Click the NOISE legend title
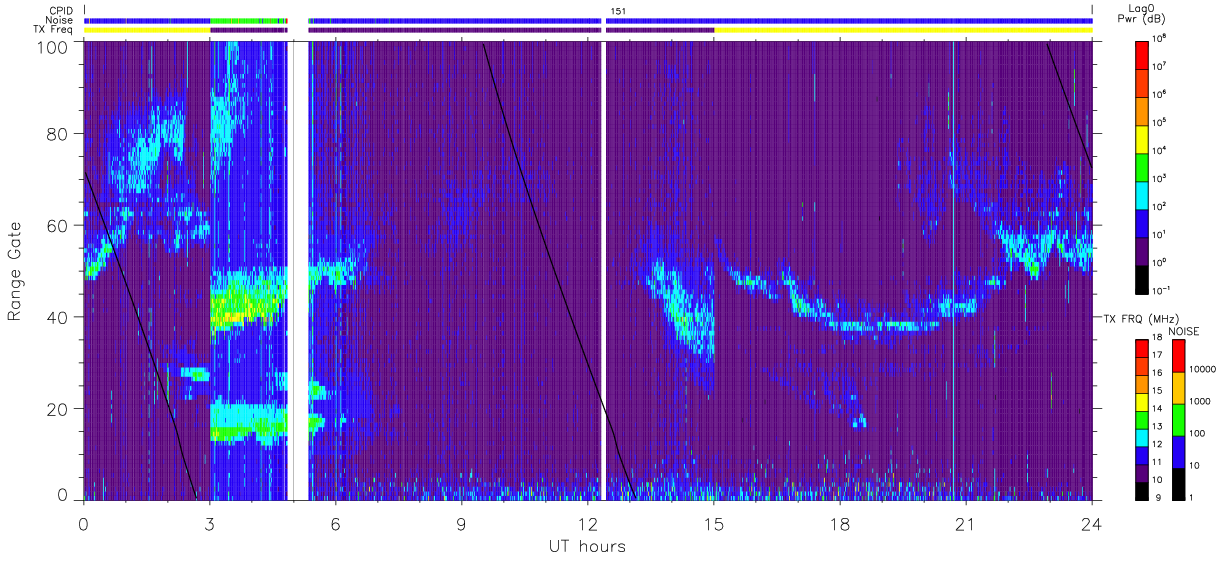Viewport: 1228px width, 567px height. point(1183,330)
